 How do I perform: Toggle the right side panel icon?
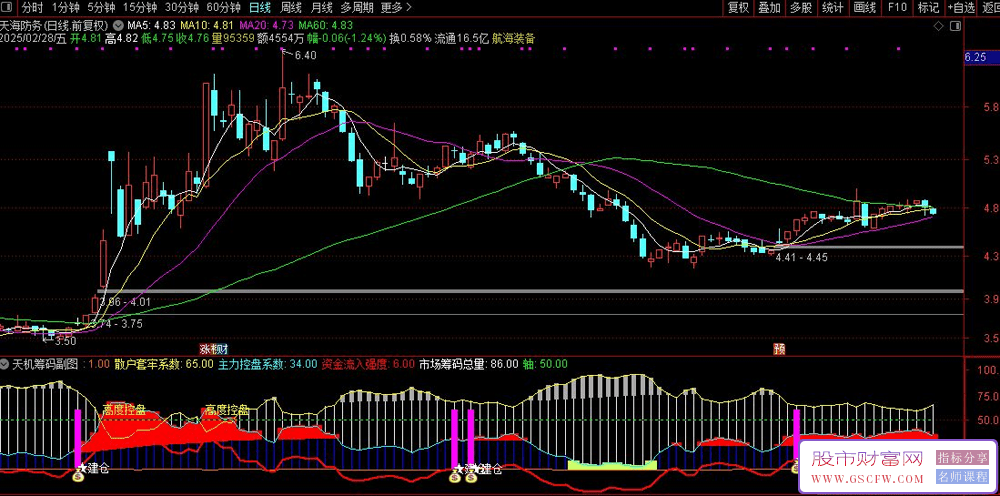(x=955, y=26)
